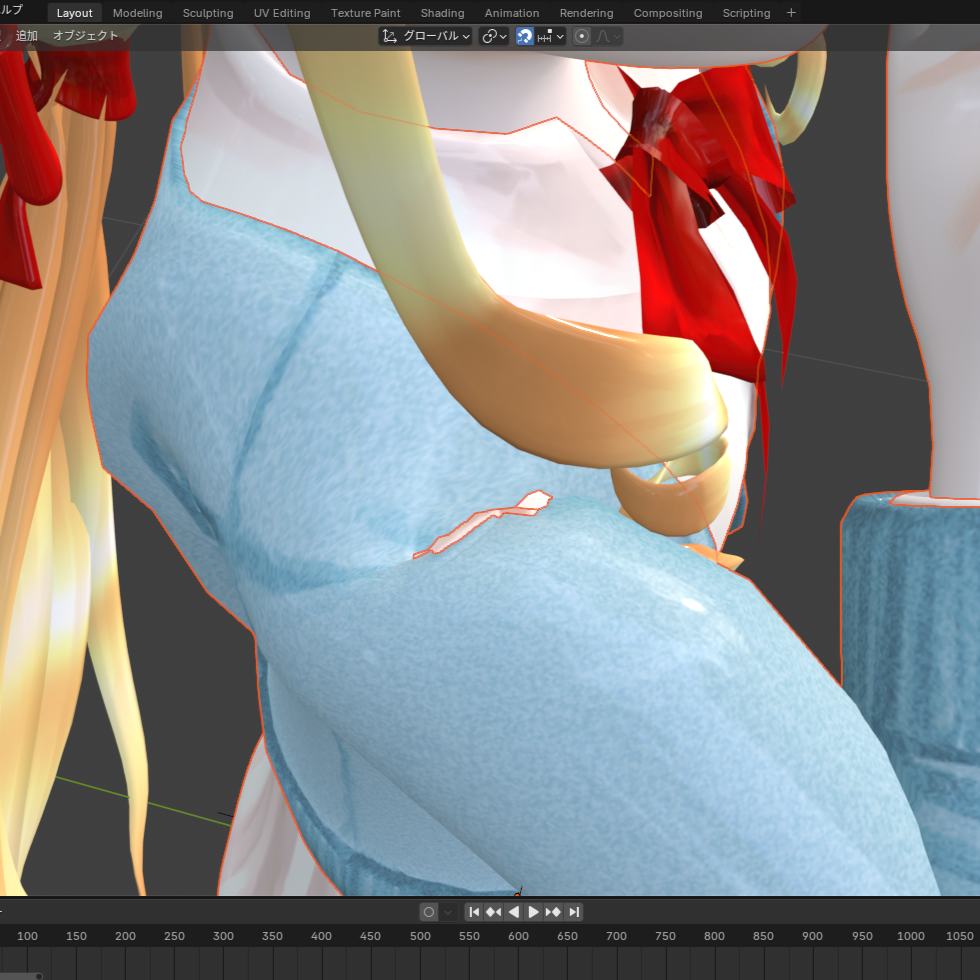Open the Compositing workspace tab
The image size is (980, 980).
click(668, 13)
